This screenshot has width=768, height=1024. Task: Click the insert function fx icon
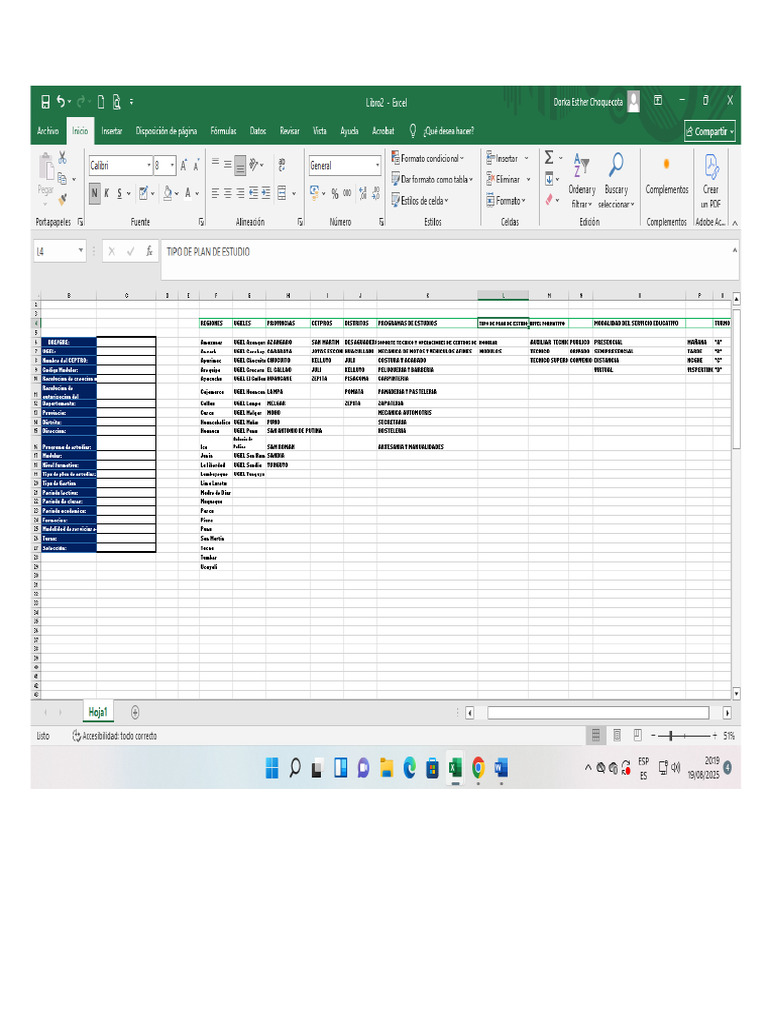pos(149,251)
